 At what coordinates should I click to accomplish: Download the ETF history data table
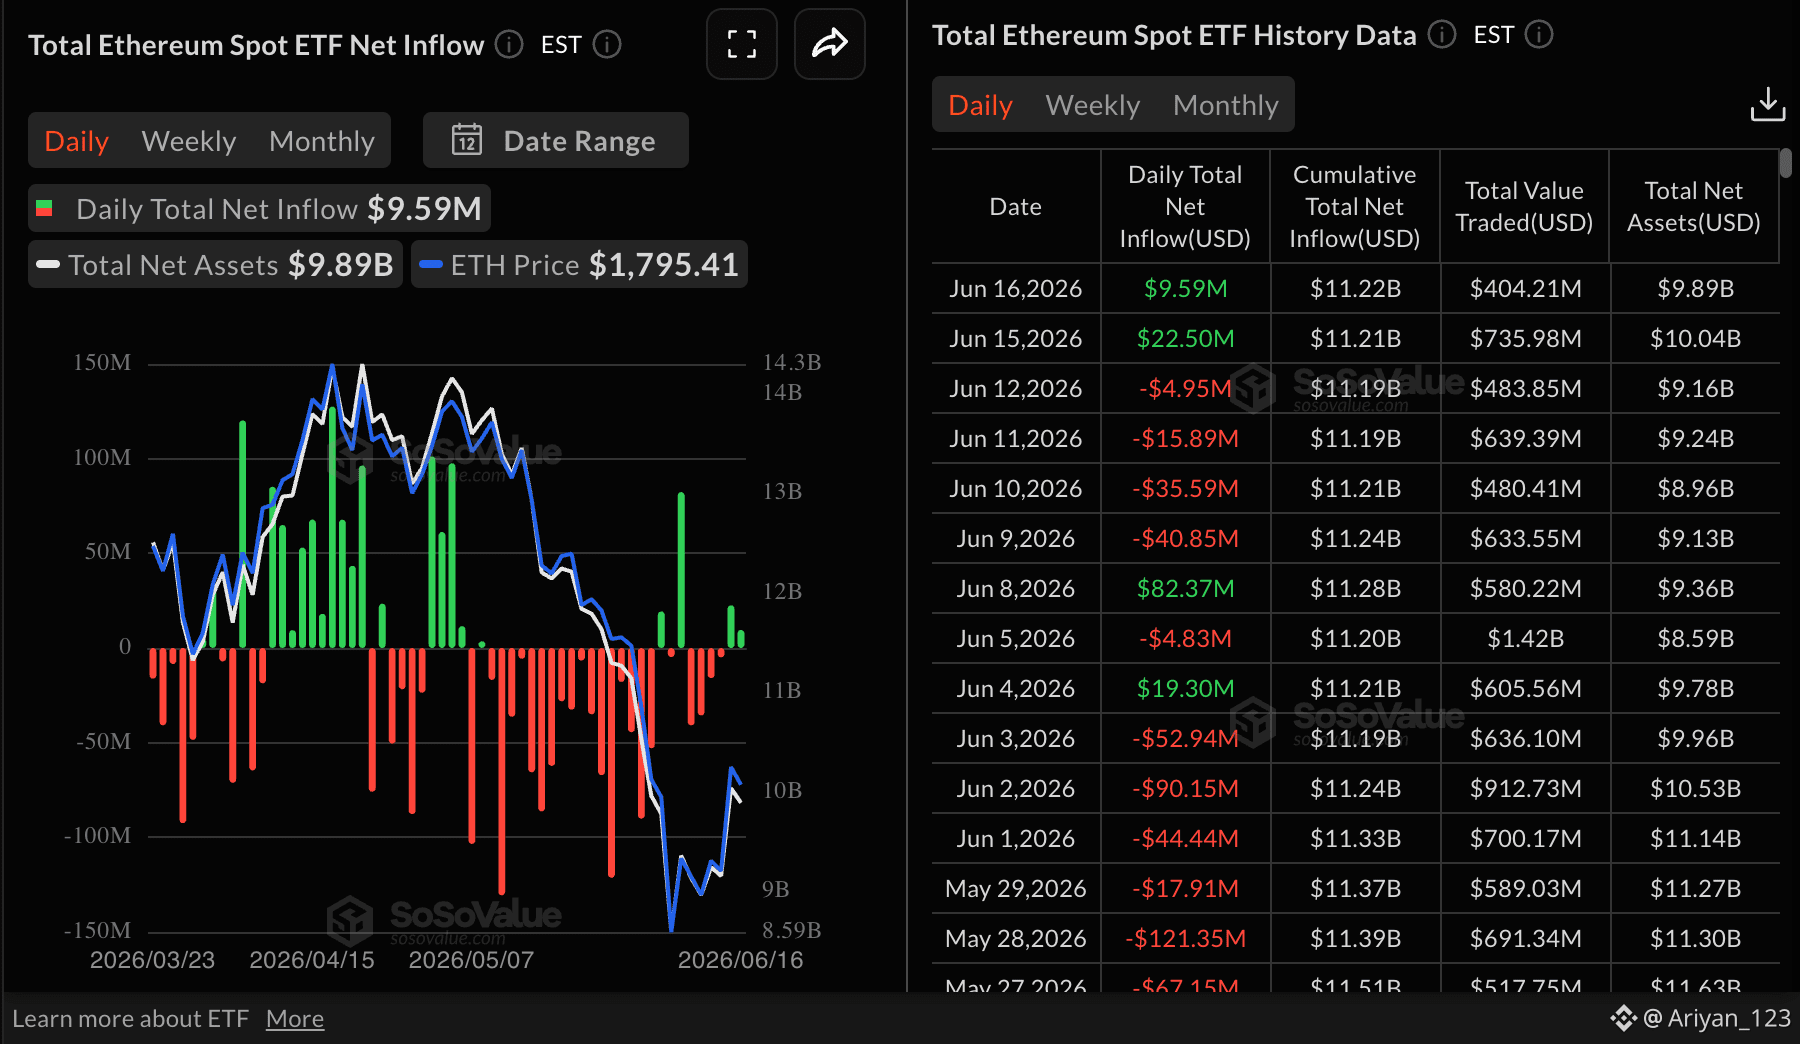pyautogui.click(x=1767, y=104)
